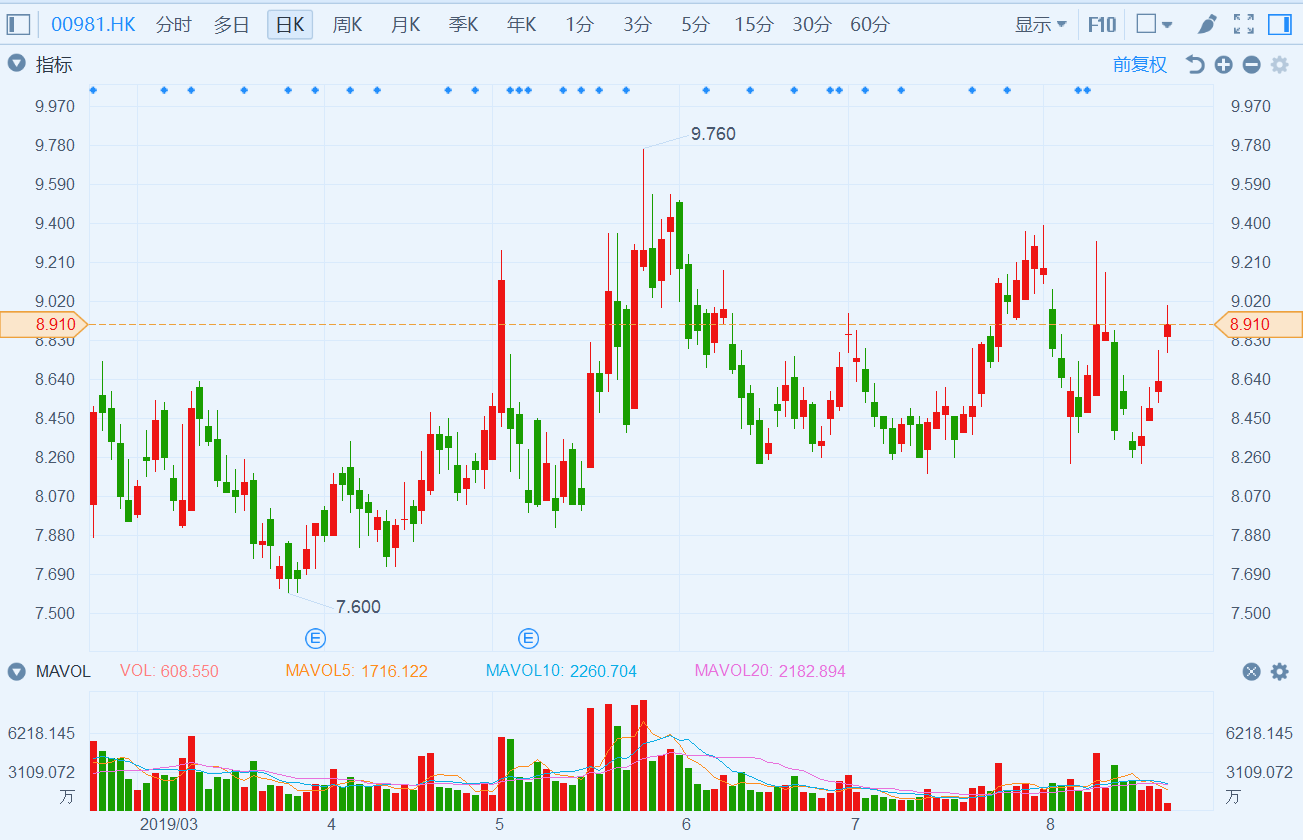Click the 7.600 low price label
This screenshot has height=840, width=1303.
coord(358,607)
